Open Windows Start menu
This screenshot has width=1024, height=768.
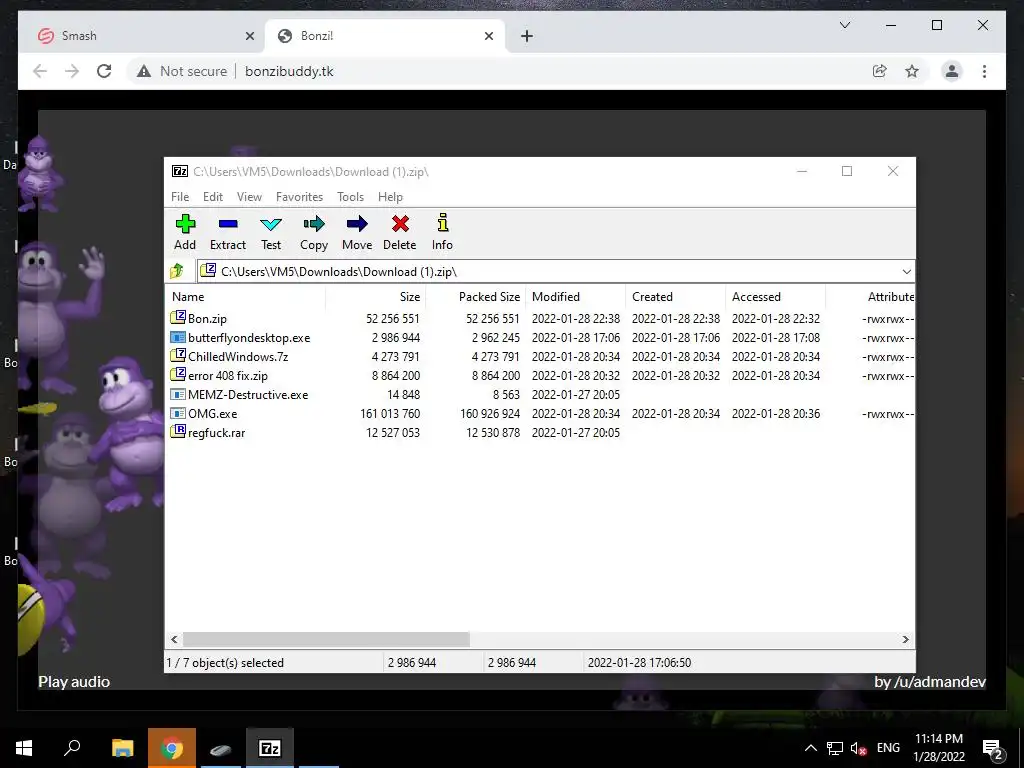point(24,748)
